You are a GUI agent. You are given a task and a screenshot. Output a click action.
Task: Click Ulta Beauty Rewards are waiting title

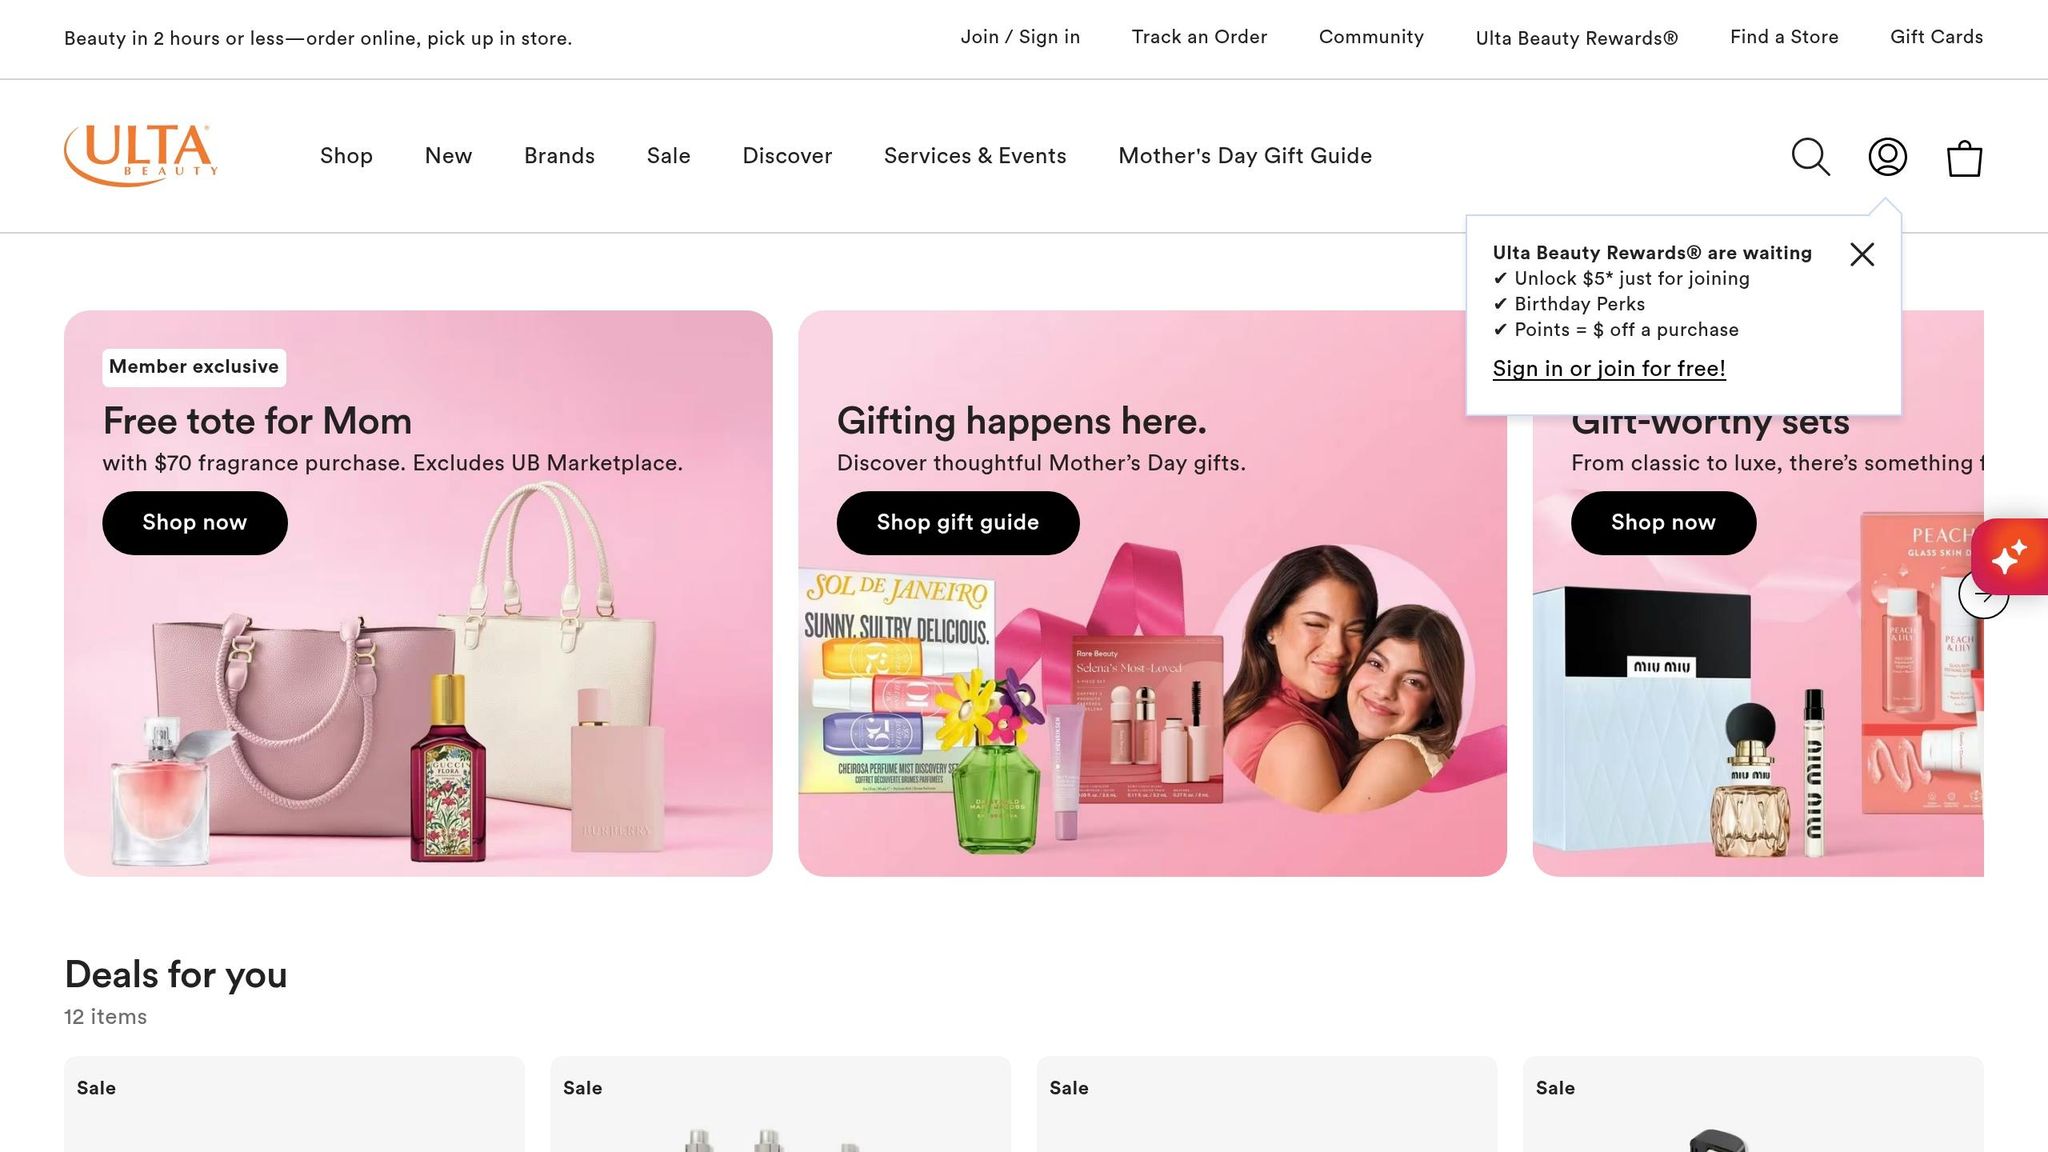click(x=1652, y=253)
